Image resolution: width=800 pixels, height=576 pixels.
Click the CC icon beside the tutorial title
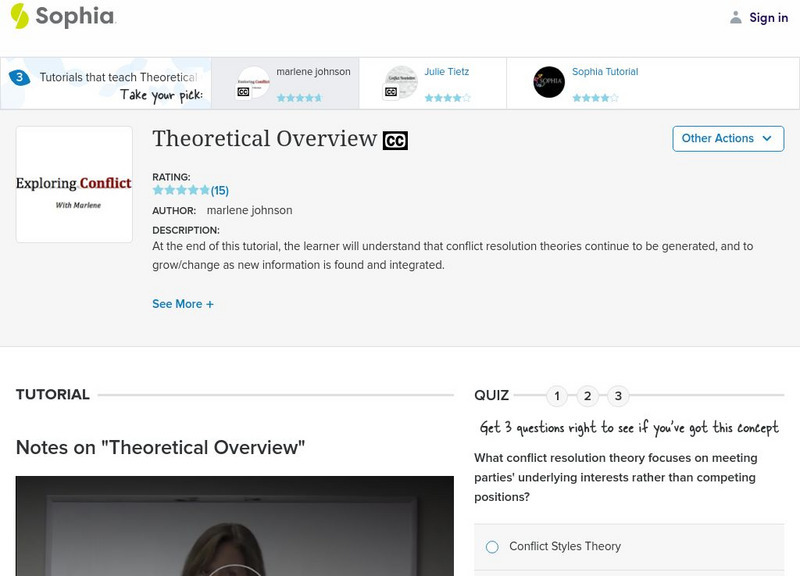tap(395, 140)
